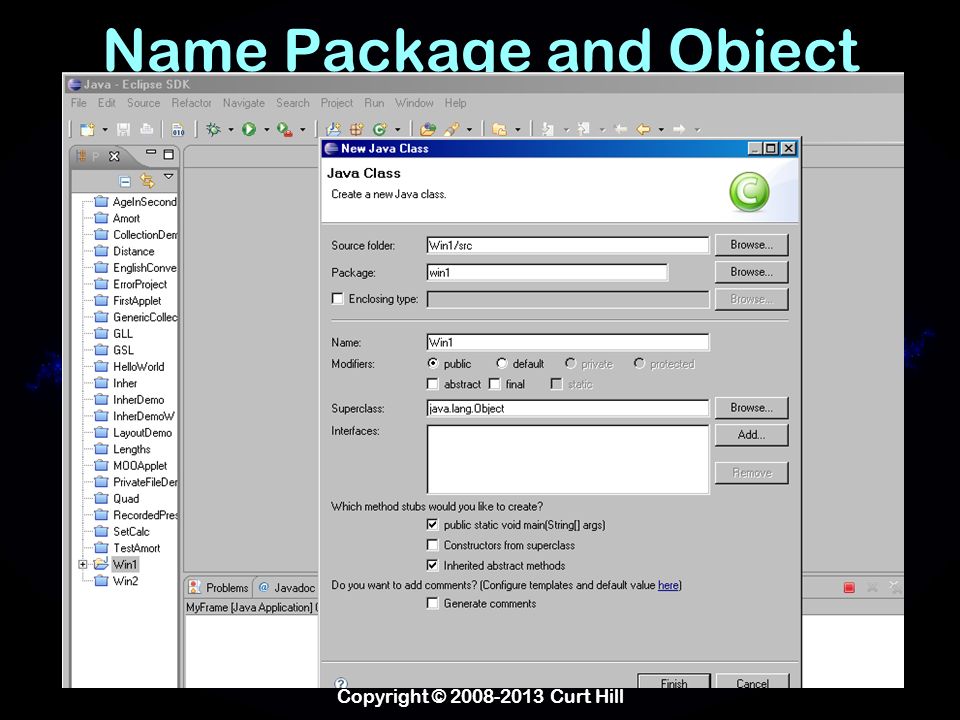960x720 pixels.
Task: Open the Navigate menu
Action: 244,103
